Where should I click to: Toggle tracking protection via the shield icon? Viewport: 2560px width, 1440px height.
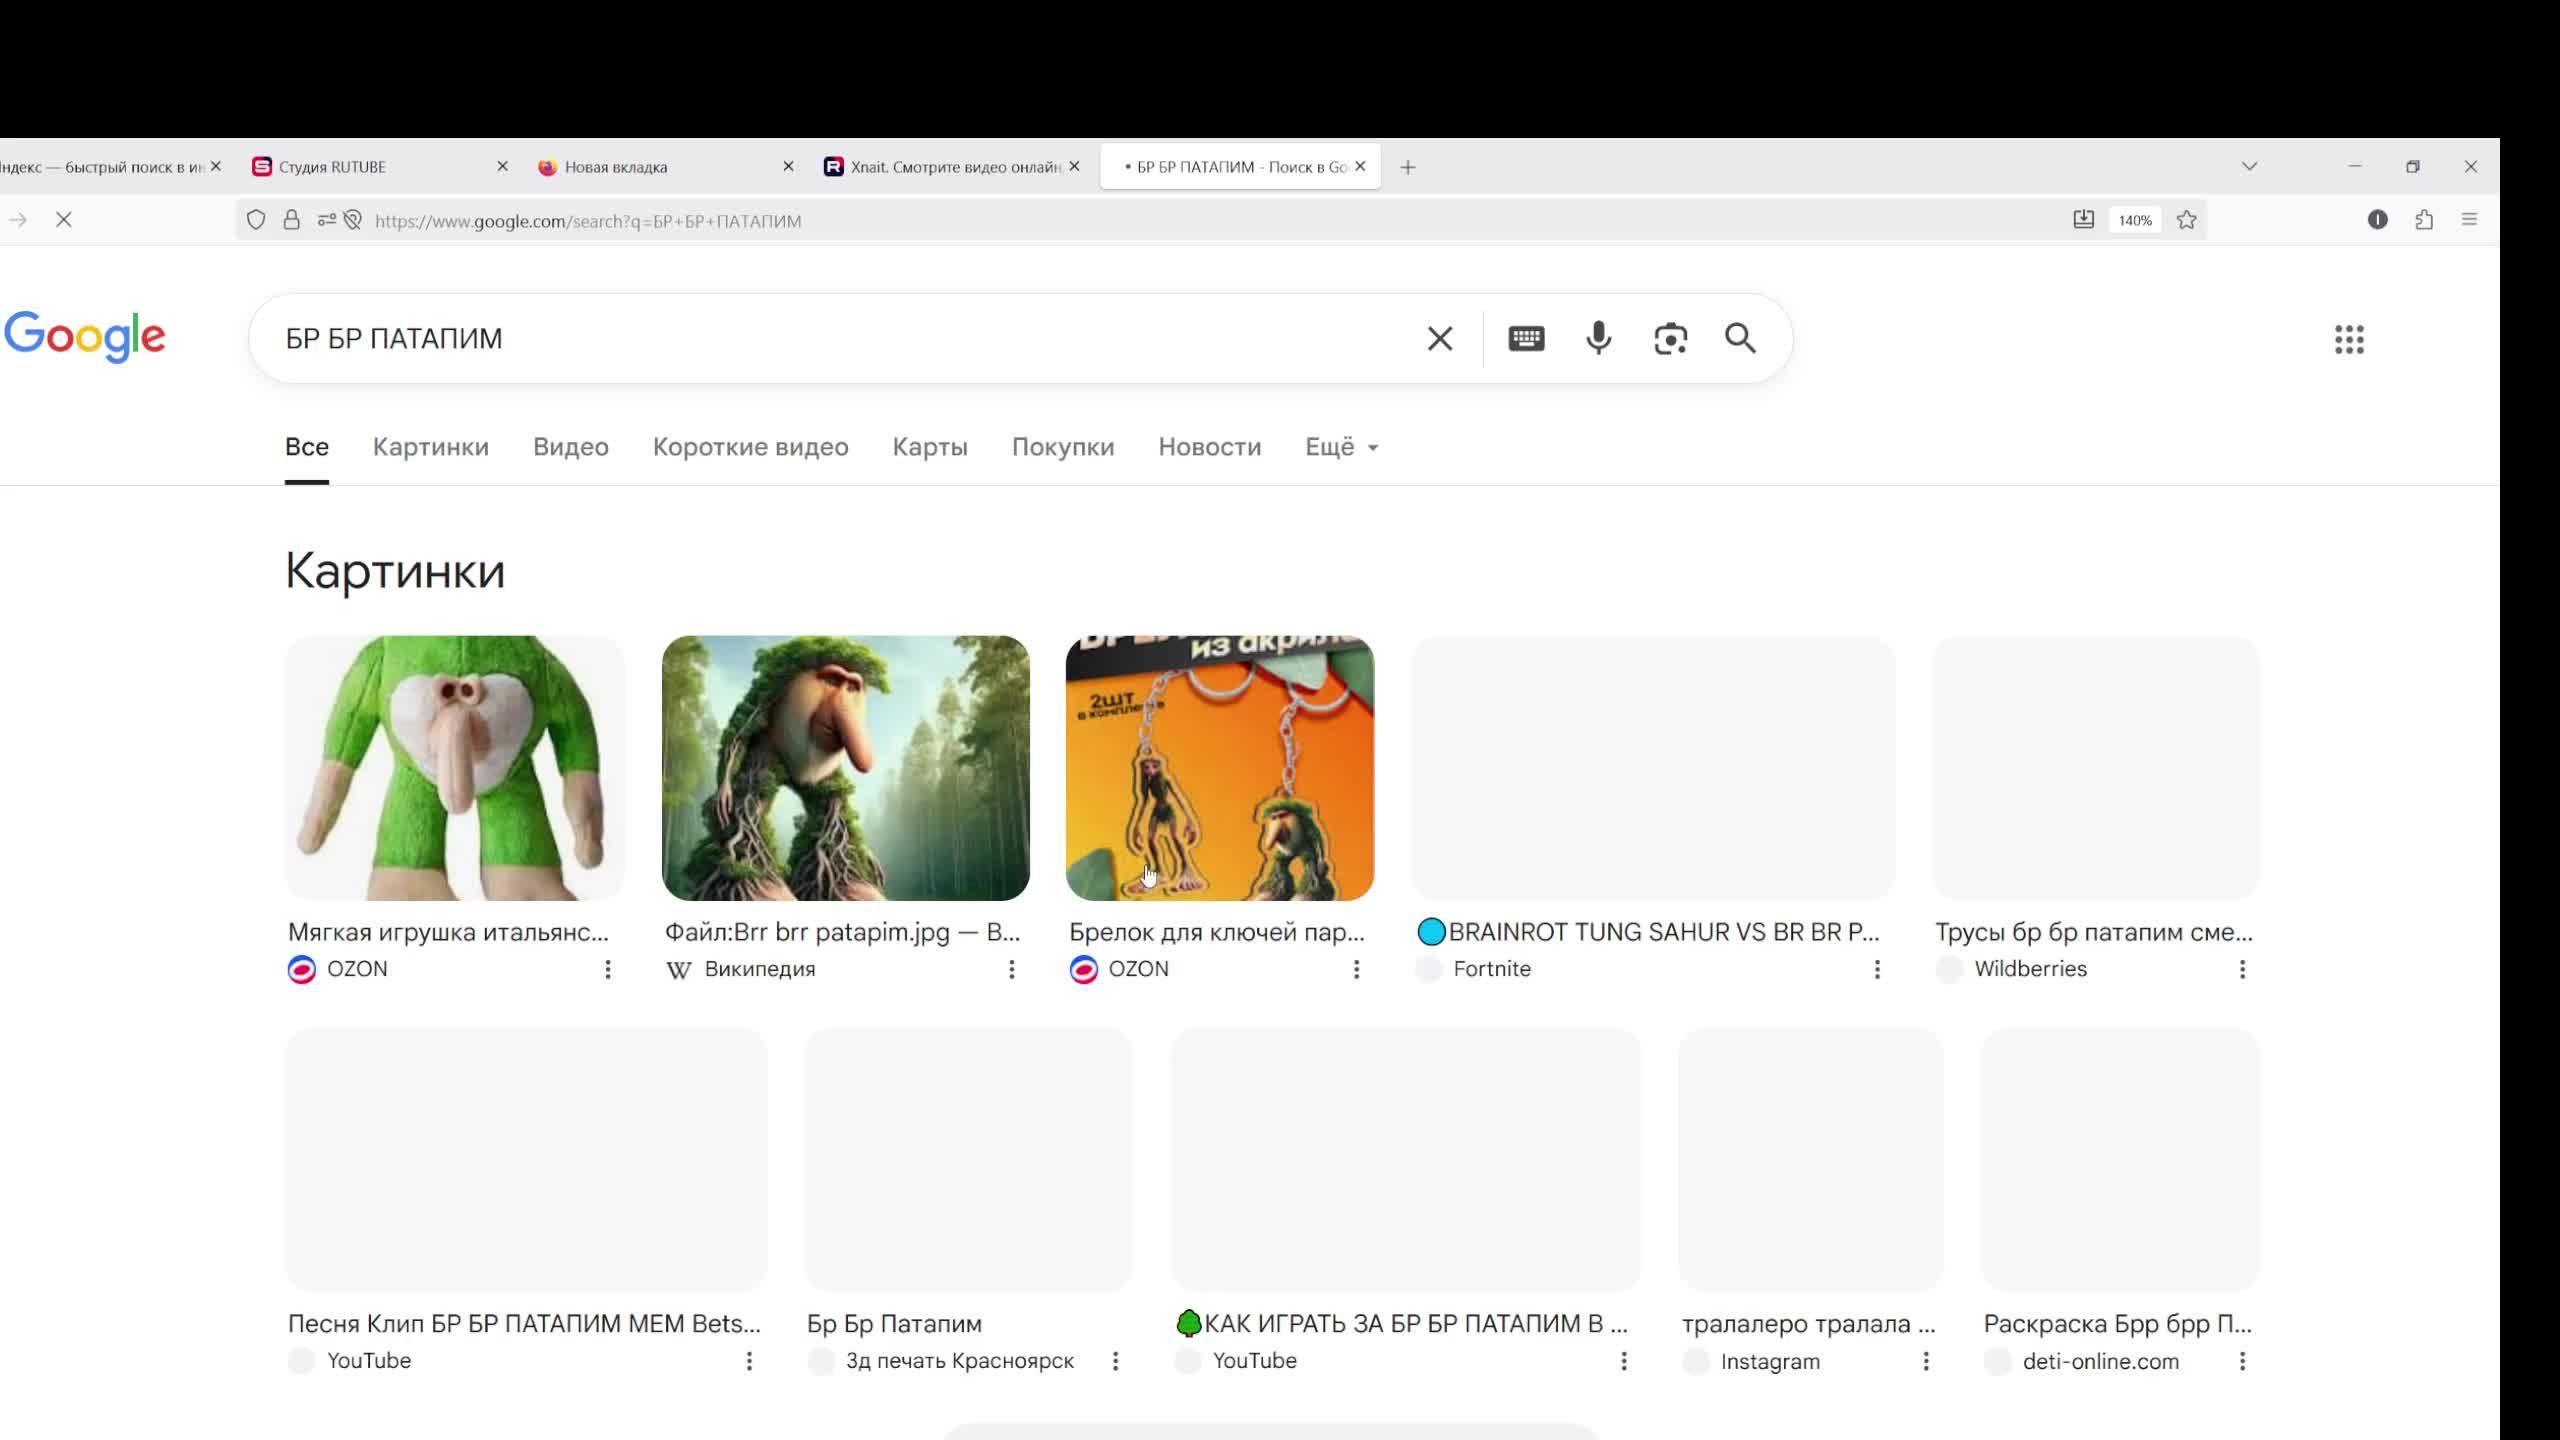click(255, 220)
